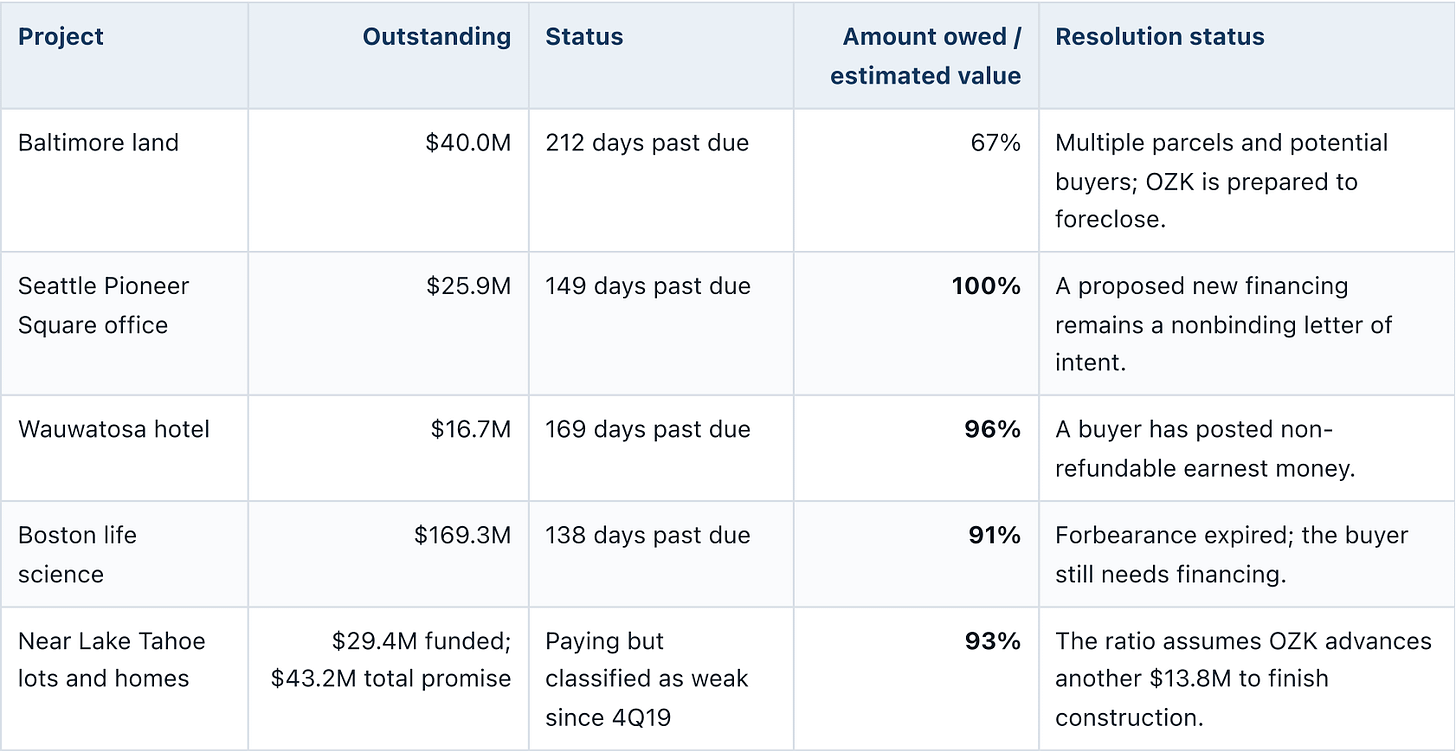Click the $169.3M outstanding amount
Screen dimensions: 1456x751
click(462, 535)
